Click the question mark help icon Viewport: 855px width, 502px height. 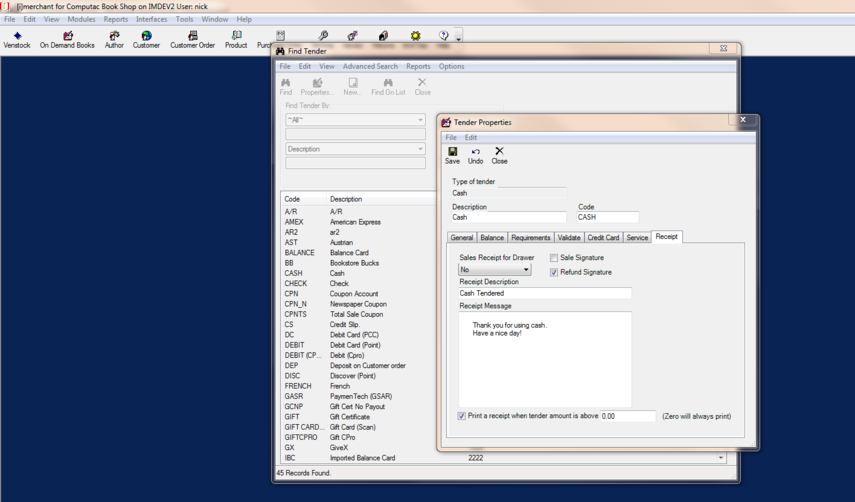click(444, 35)
